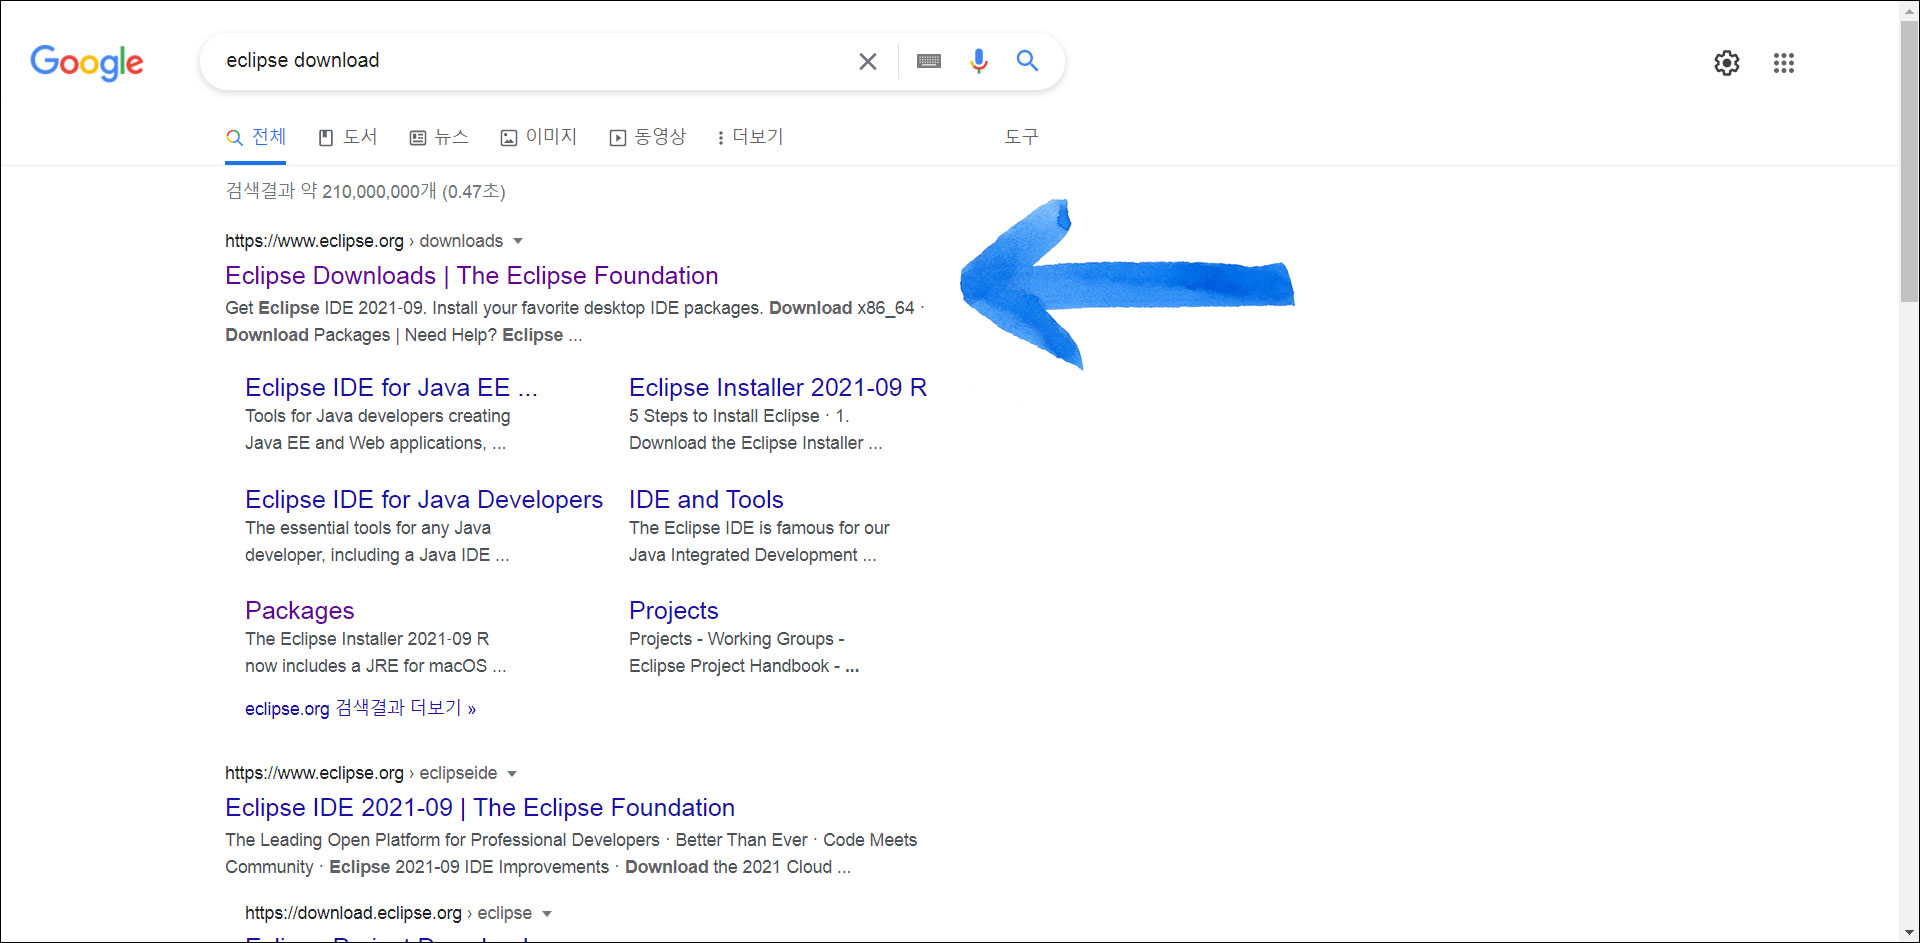The height and width of the screenshot is (943, 1920).
Task: Open Google settings gear icon
Action: pyautogui.click(x=1727, y=63)
